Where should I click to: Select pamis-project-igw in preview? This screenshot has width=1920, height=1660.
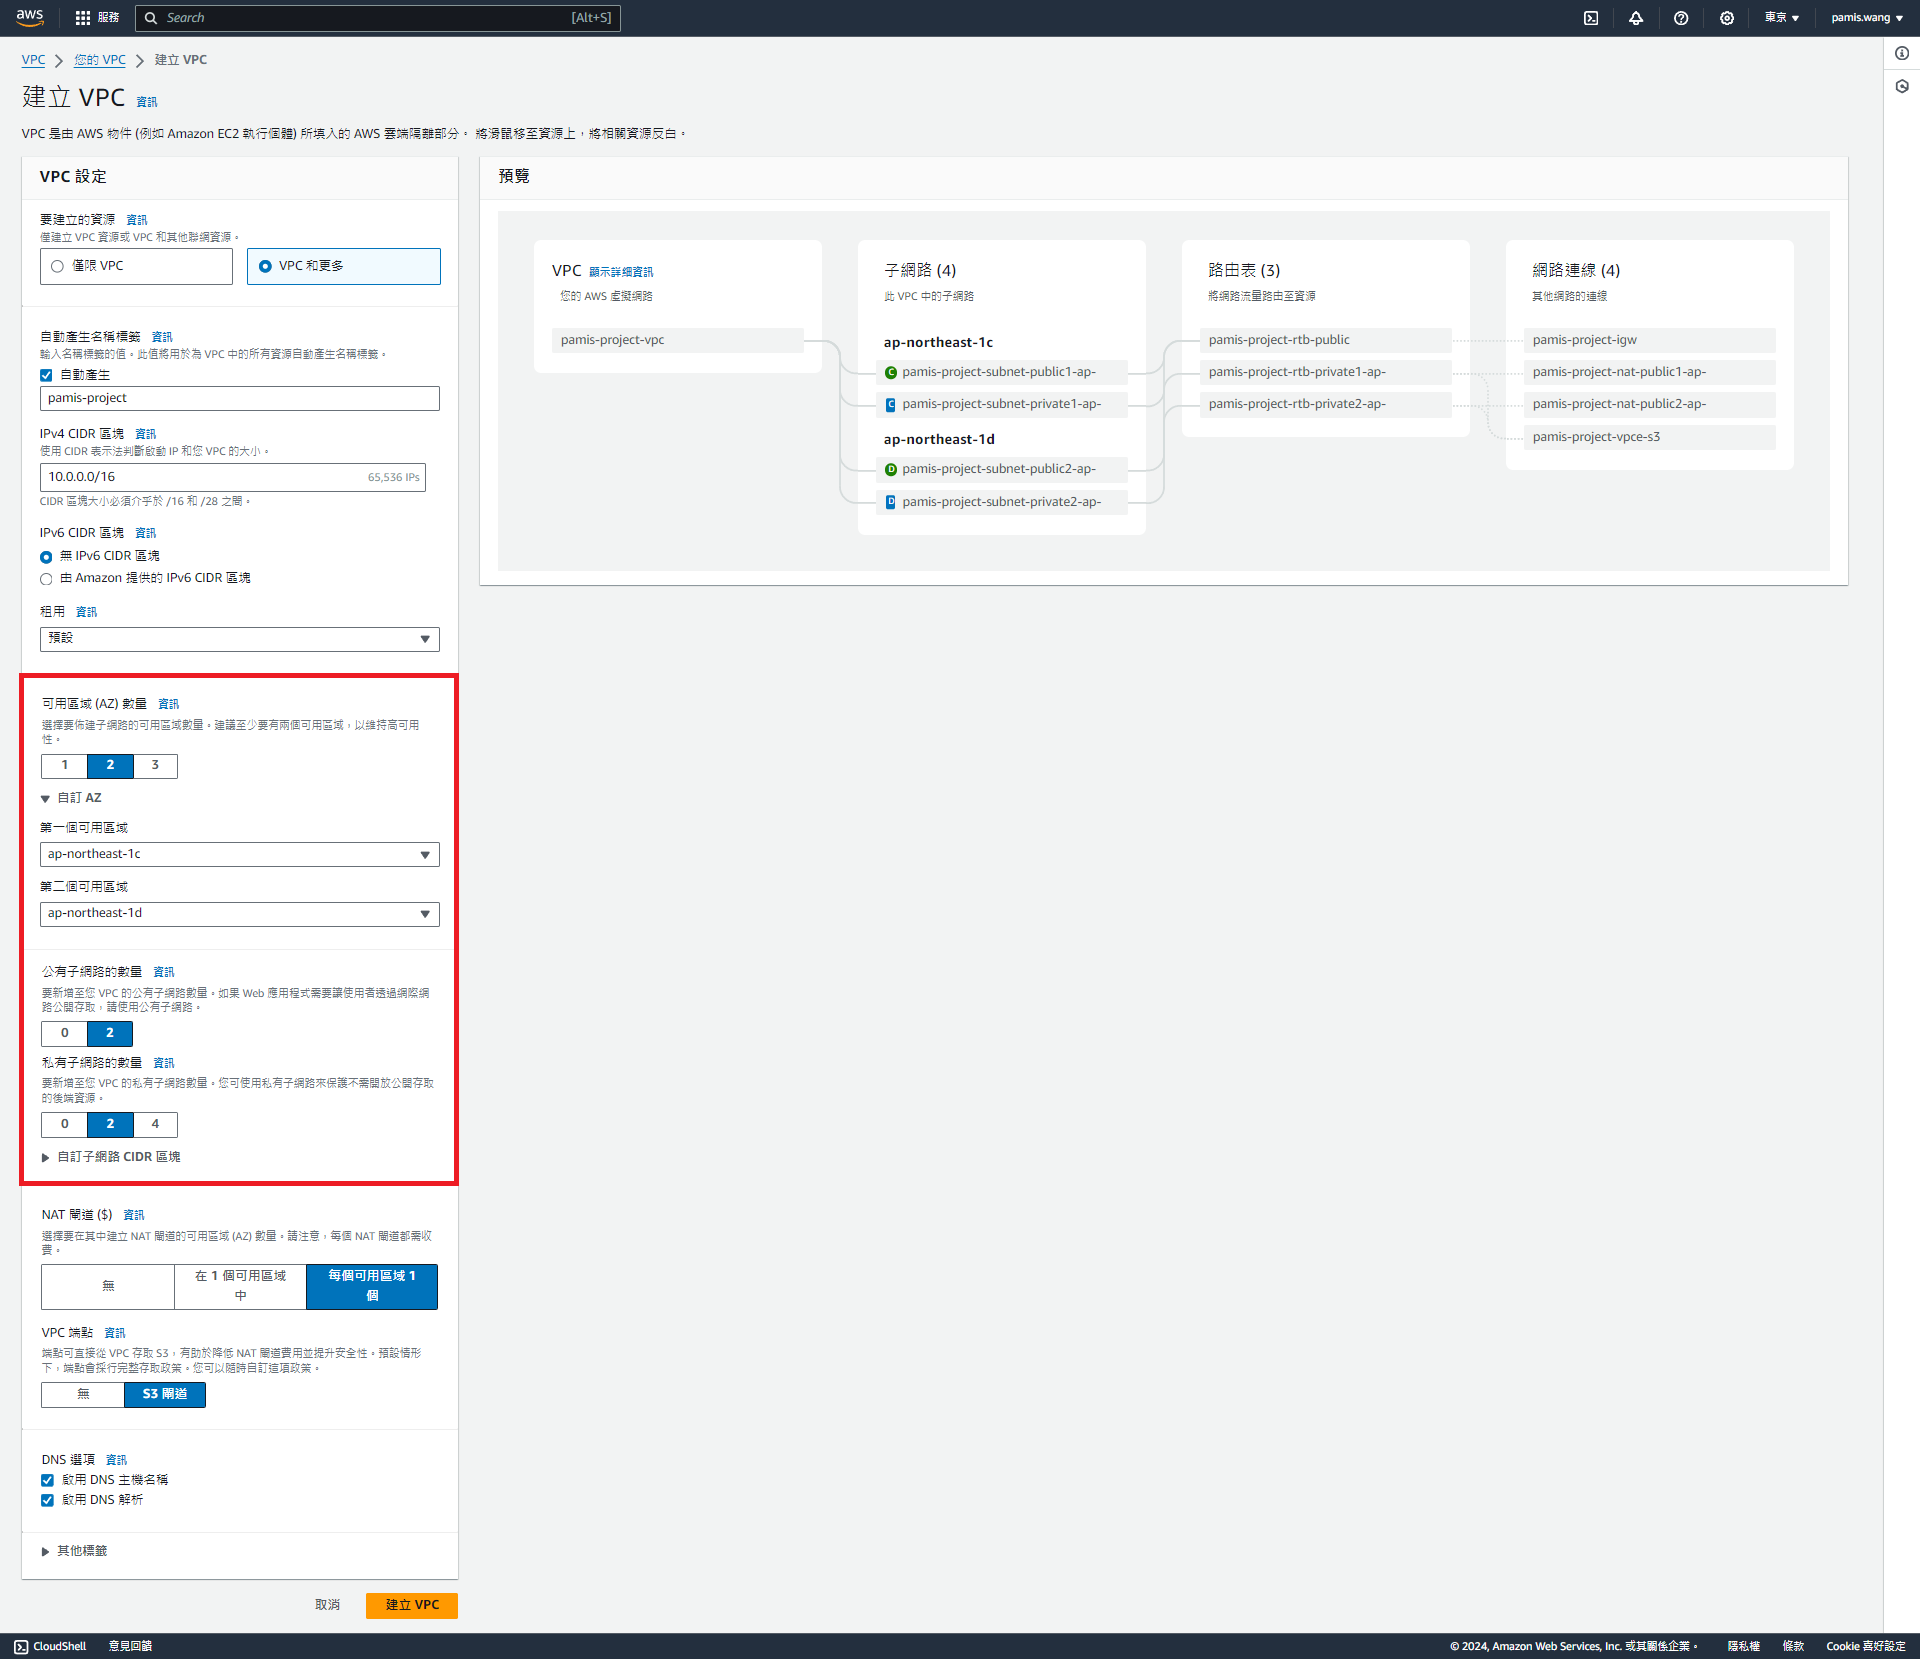pos(1650,341)
